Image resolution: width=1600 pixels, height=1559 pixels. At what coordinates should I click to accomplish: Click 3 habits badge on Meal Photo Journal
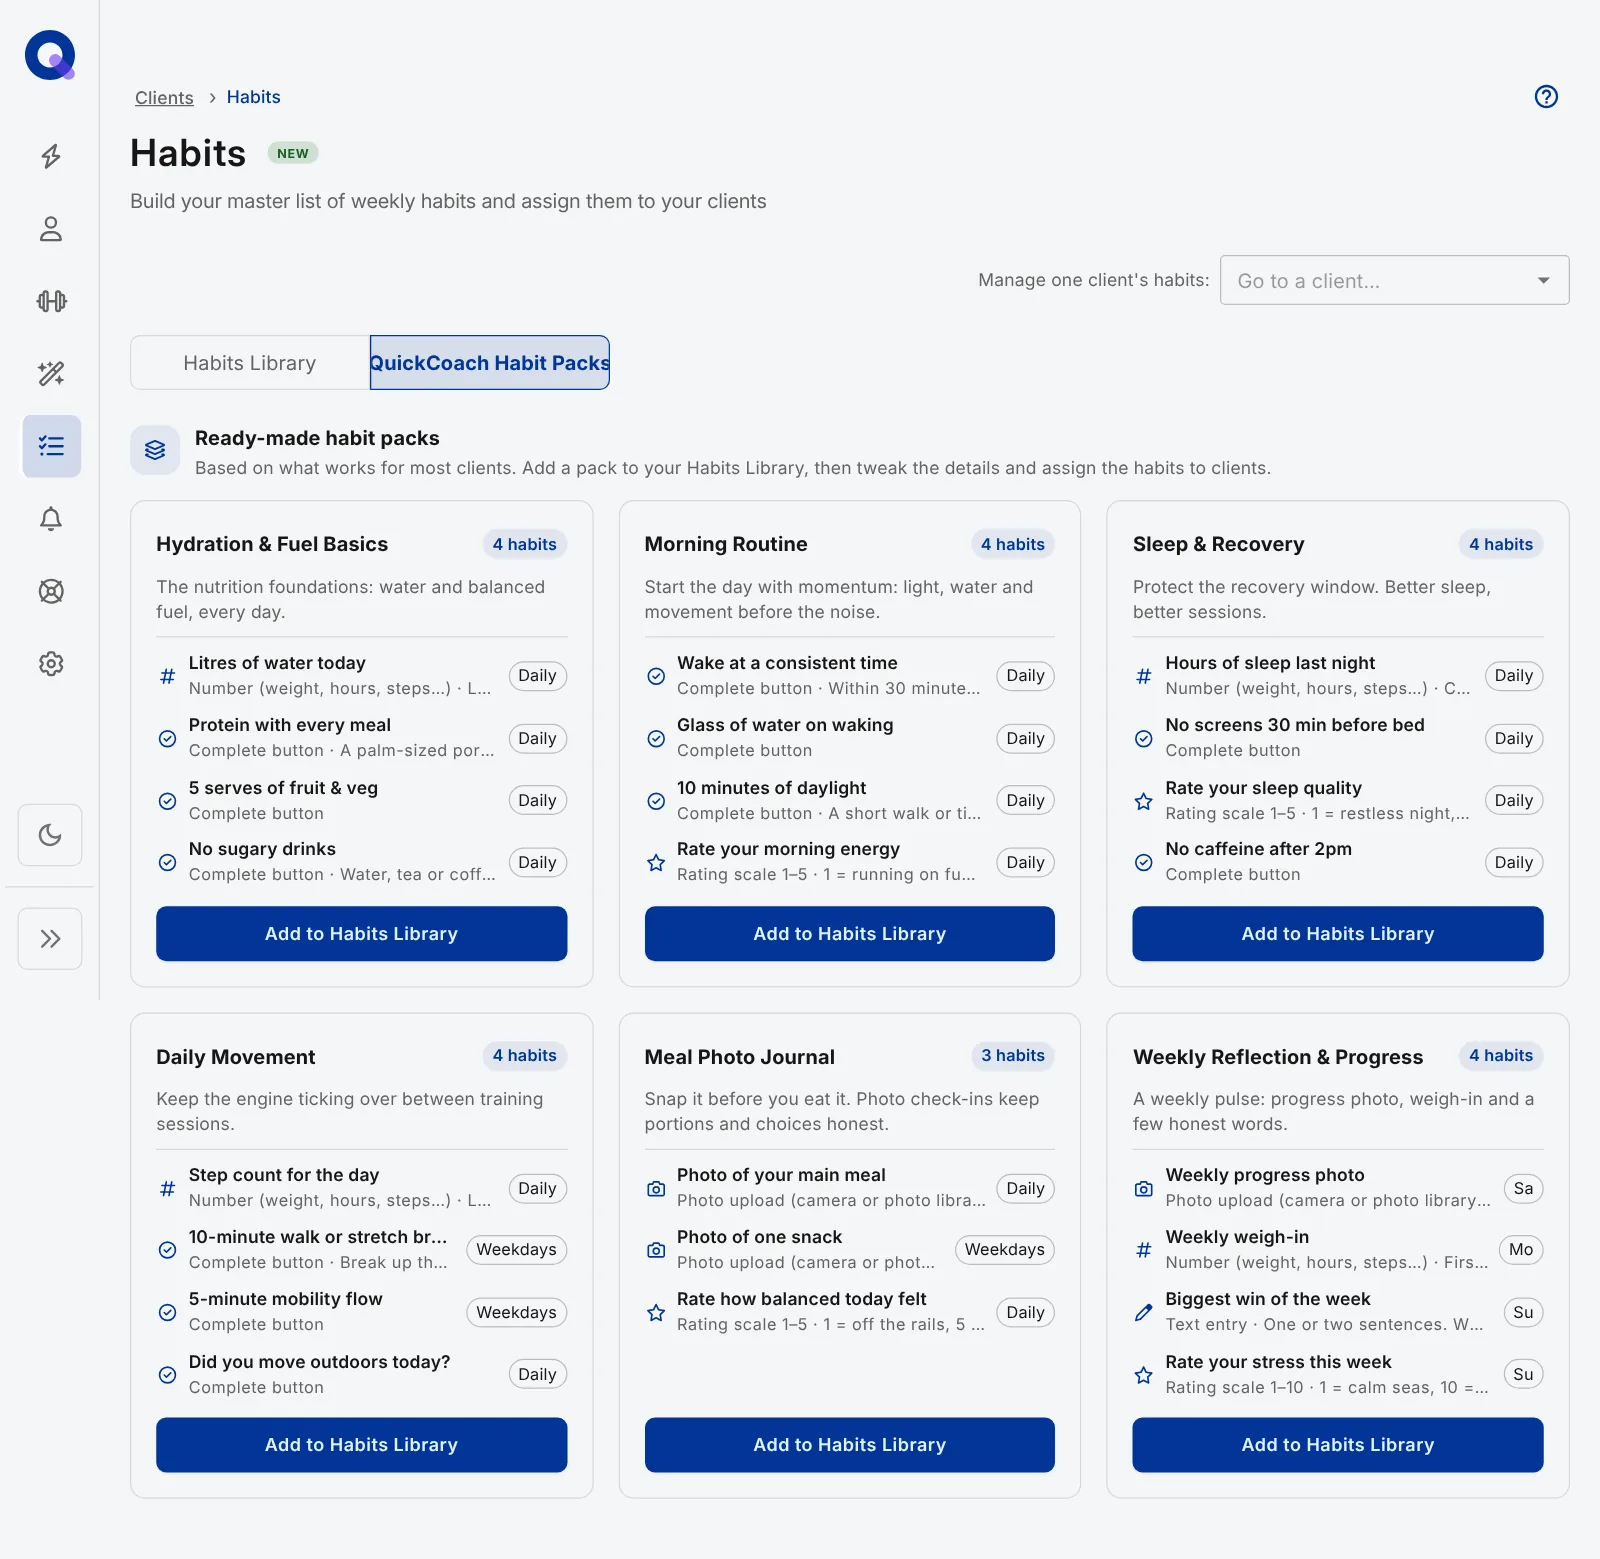coord(1012,1056)
